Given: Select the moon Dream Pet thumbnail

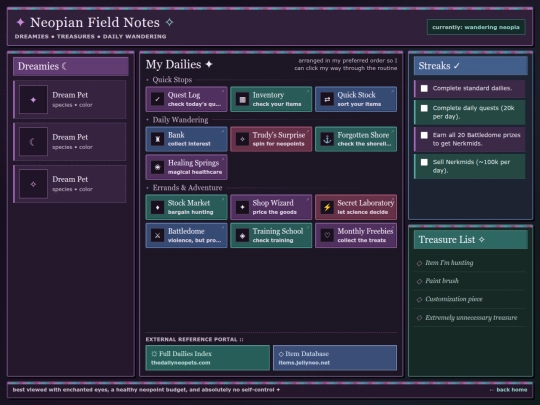Looking at the screenshot, I should point(33,142).
